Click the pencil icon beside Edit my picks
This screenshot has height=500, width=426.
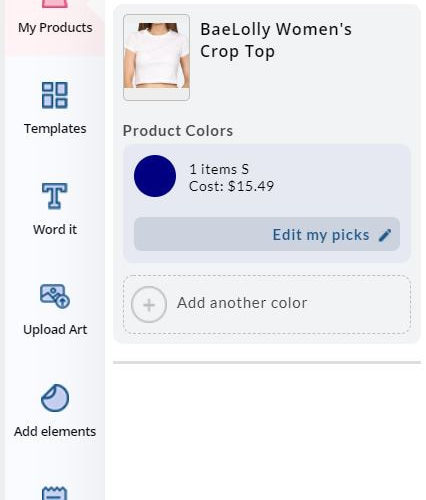pos(385,235)
